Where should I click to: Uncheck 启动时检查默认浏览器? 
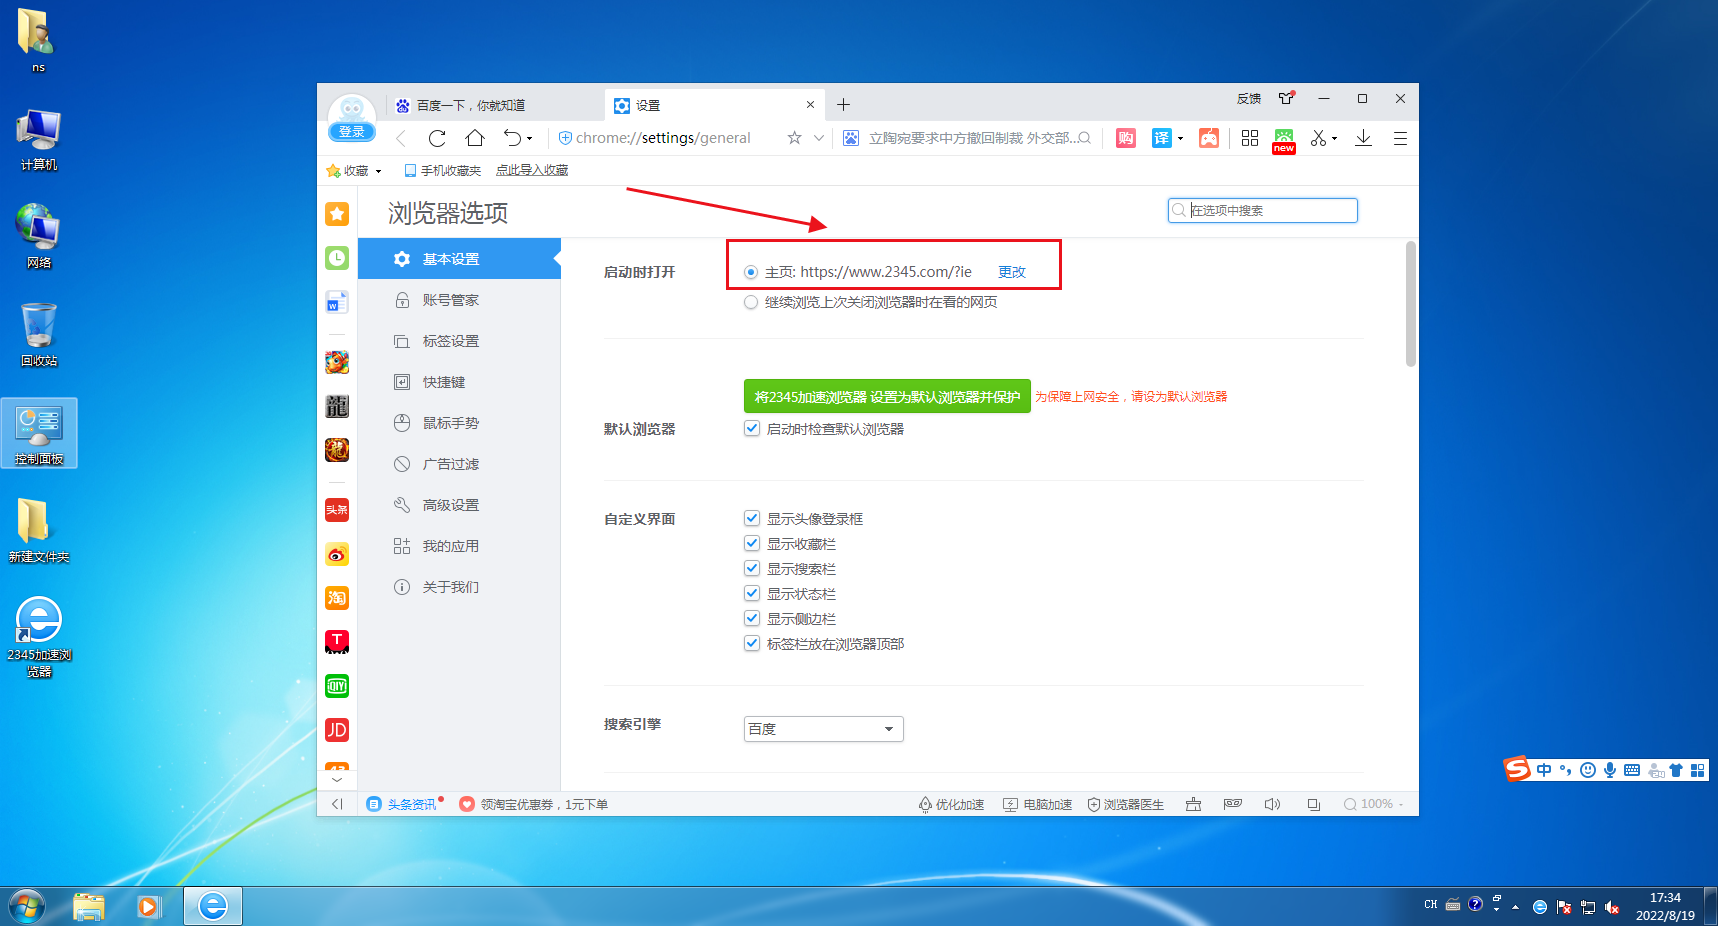[751, 428]
